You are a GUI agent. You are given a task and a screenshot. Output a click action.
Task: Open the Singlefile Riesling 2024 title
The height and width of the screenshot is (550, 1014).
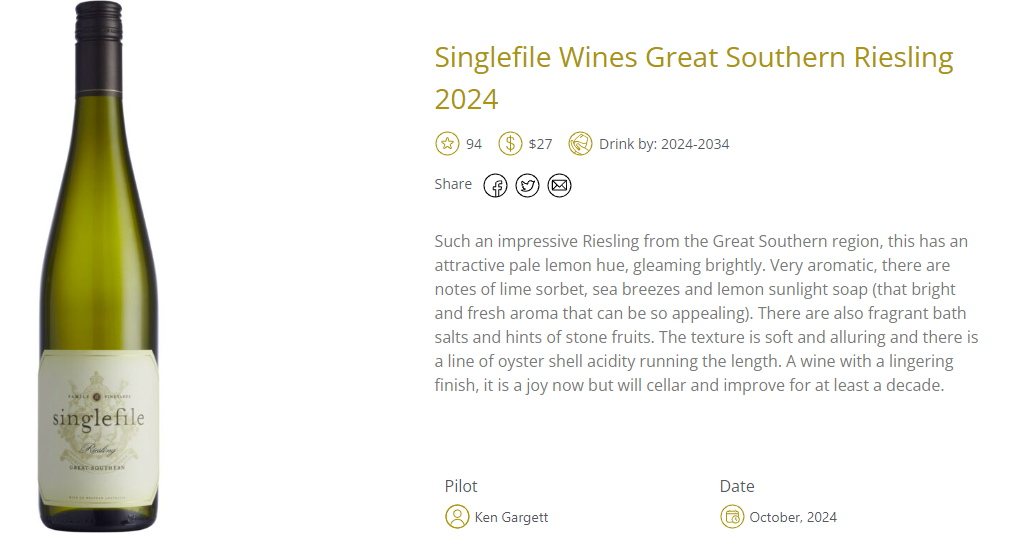694,78
